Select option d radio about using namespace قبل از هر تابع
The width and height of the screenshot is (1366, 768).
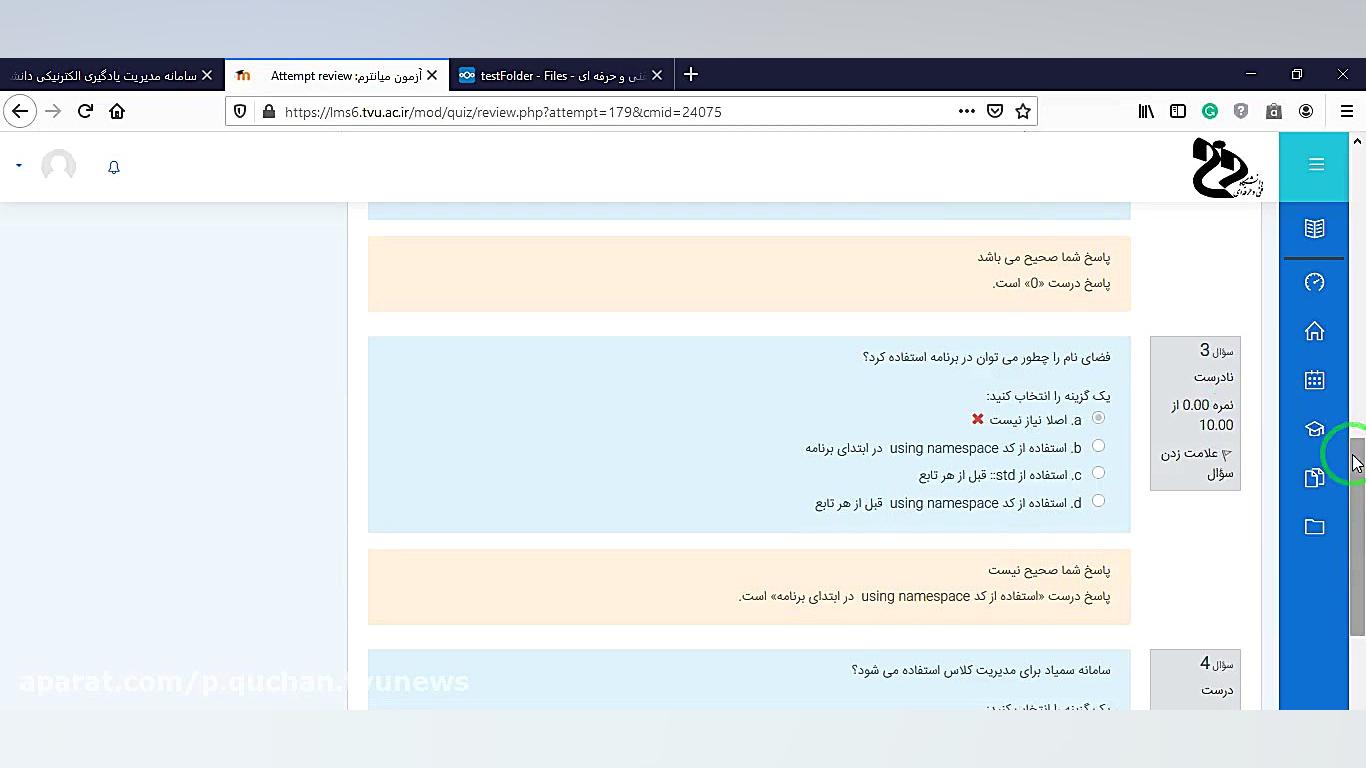pos(1098,501)
